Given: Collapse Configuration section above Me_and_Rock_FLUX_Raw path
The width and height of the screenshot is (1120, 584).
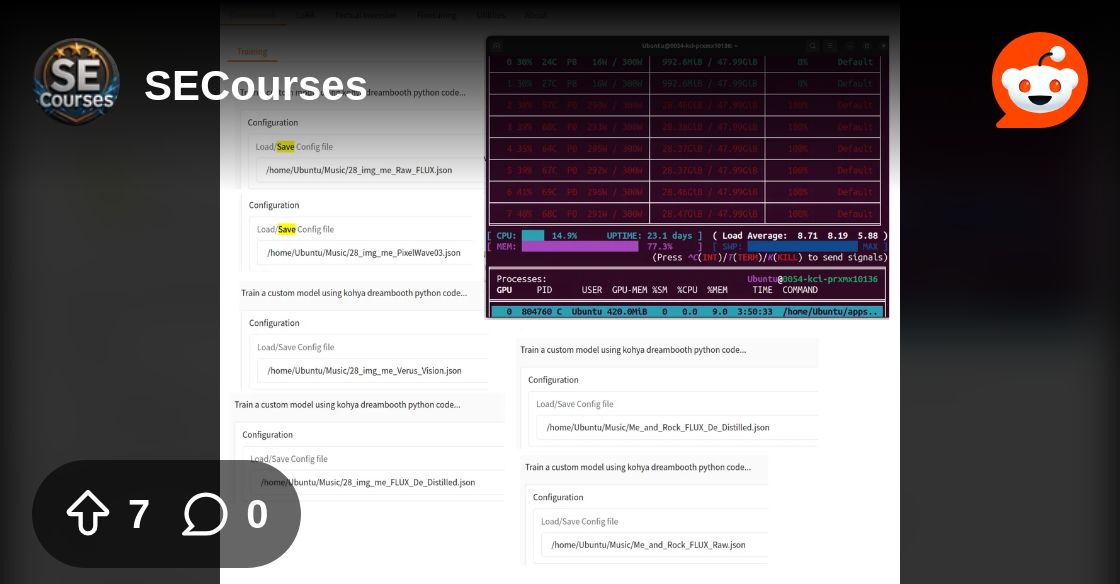Looking at the screenshot, I should 558,497.
